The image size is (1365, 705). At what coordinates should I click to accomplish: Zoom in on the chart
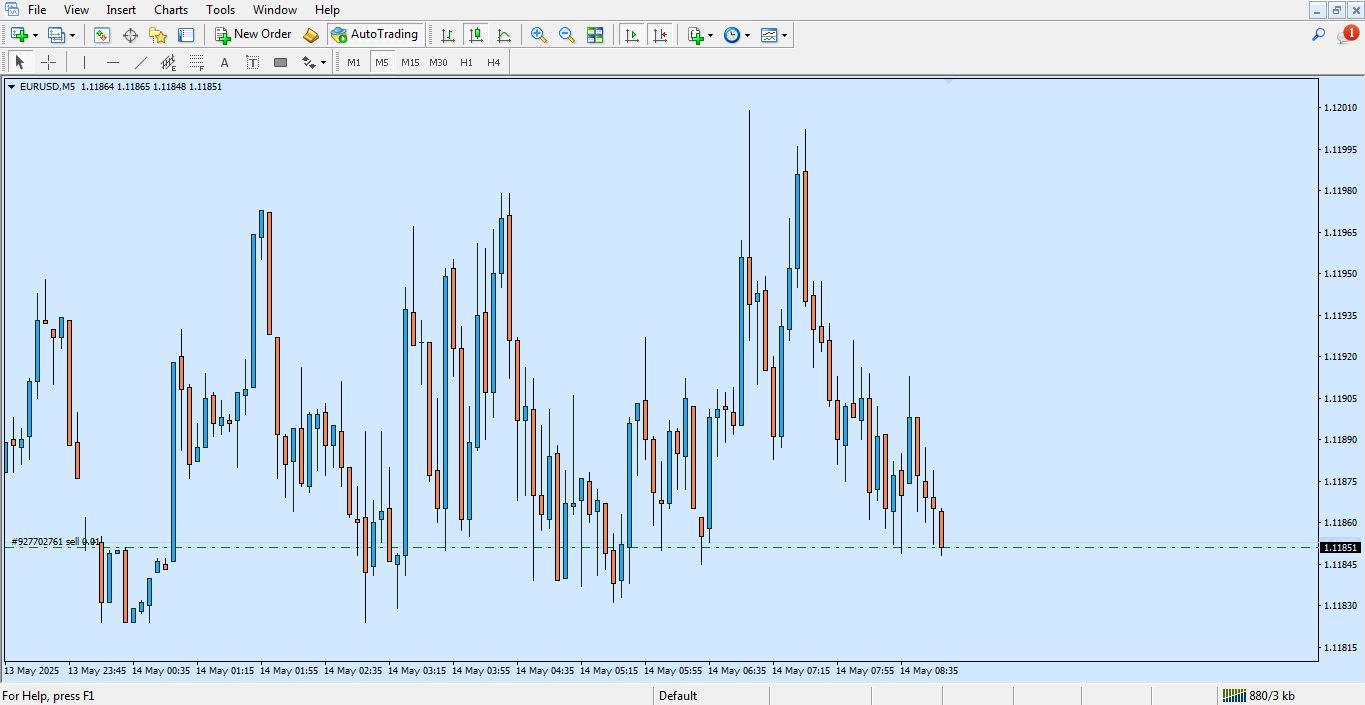point(539,35)
